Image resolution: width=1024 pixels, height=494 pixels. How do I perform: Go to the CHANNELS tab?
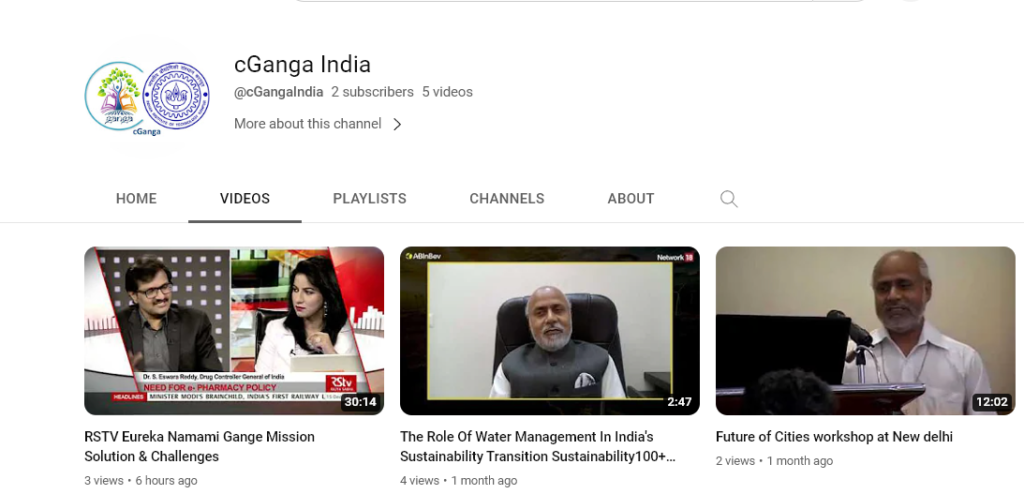point(507,199)
